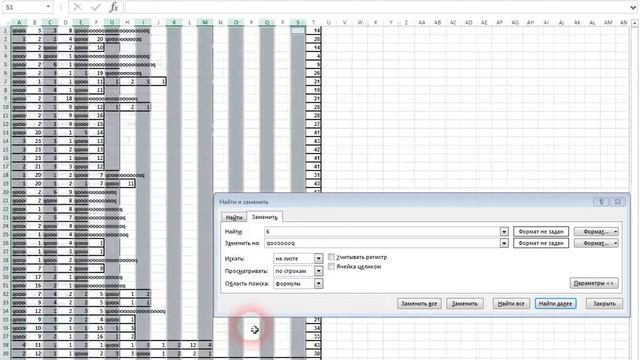Select row 19 header
Image resolution: width=640 pixels, height=360 pixels.
(6, 183)
